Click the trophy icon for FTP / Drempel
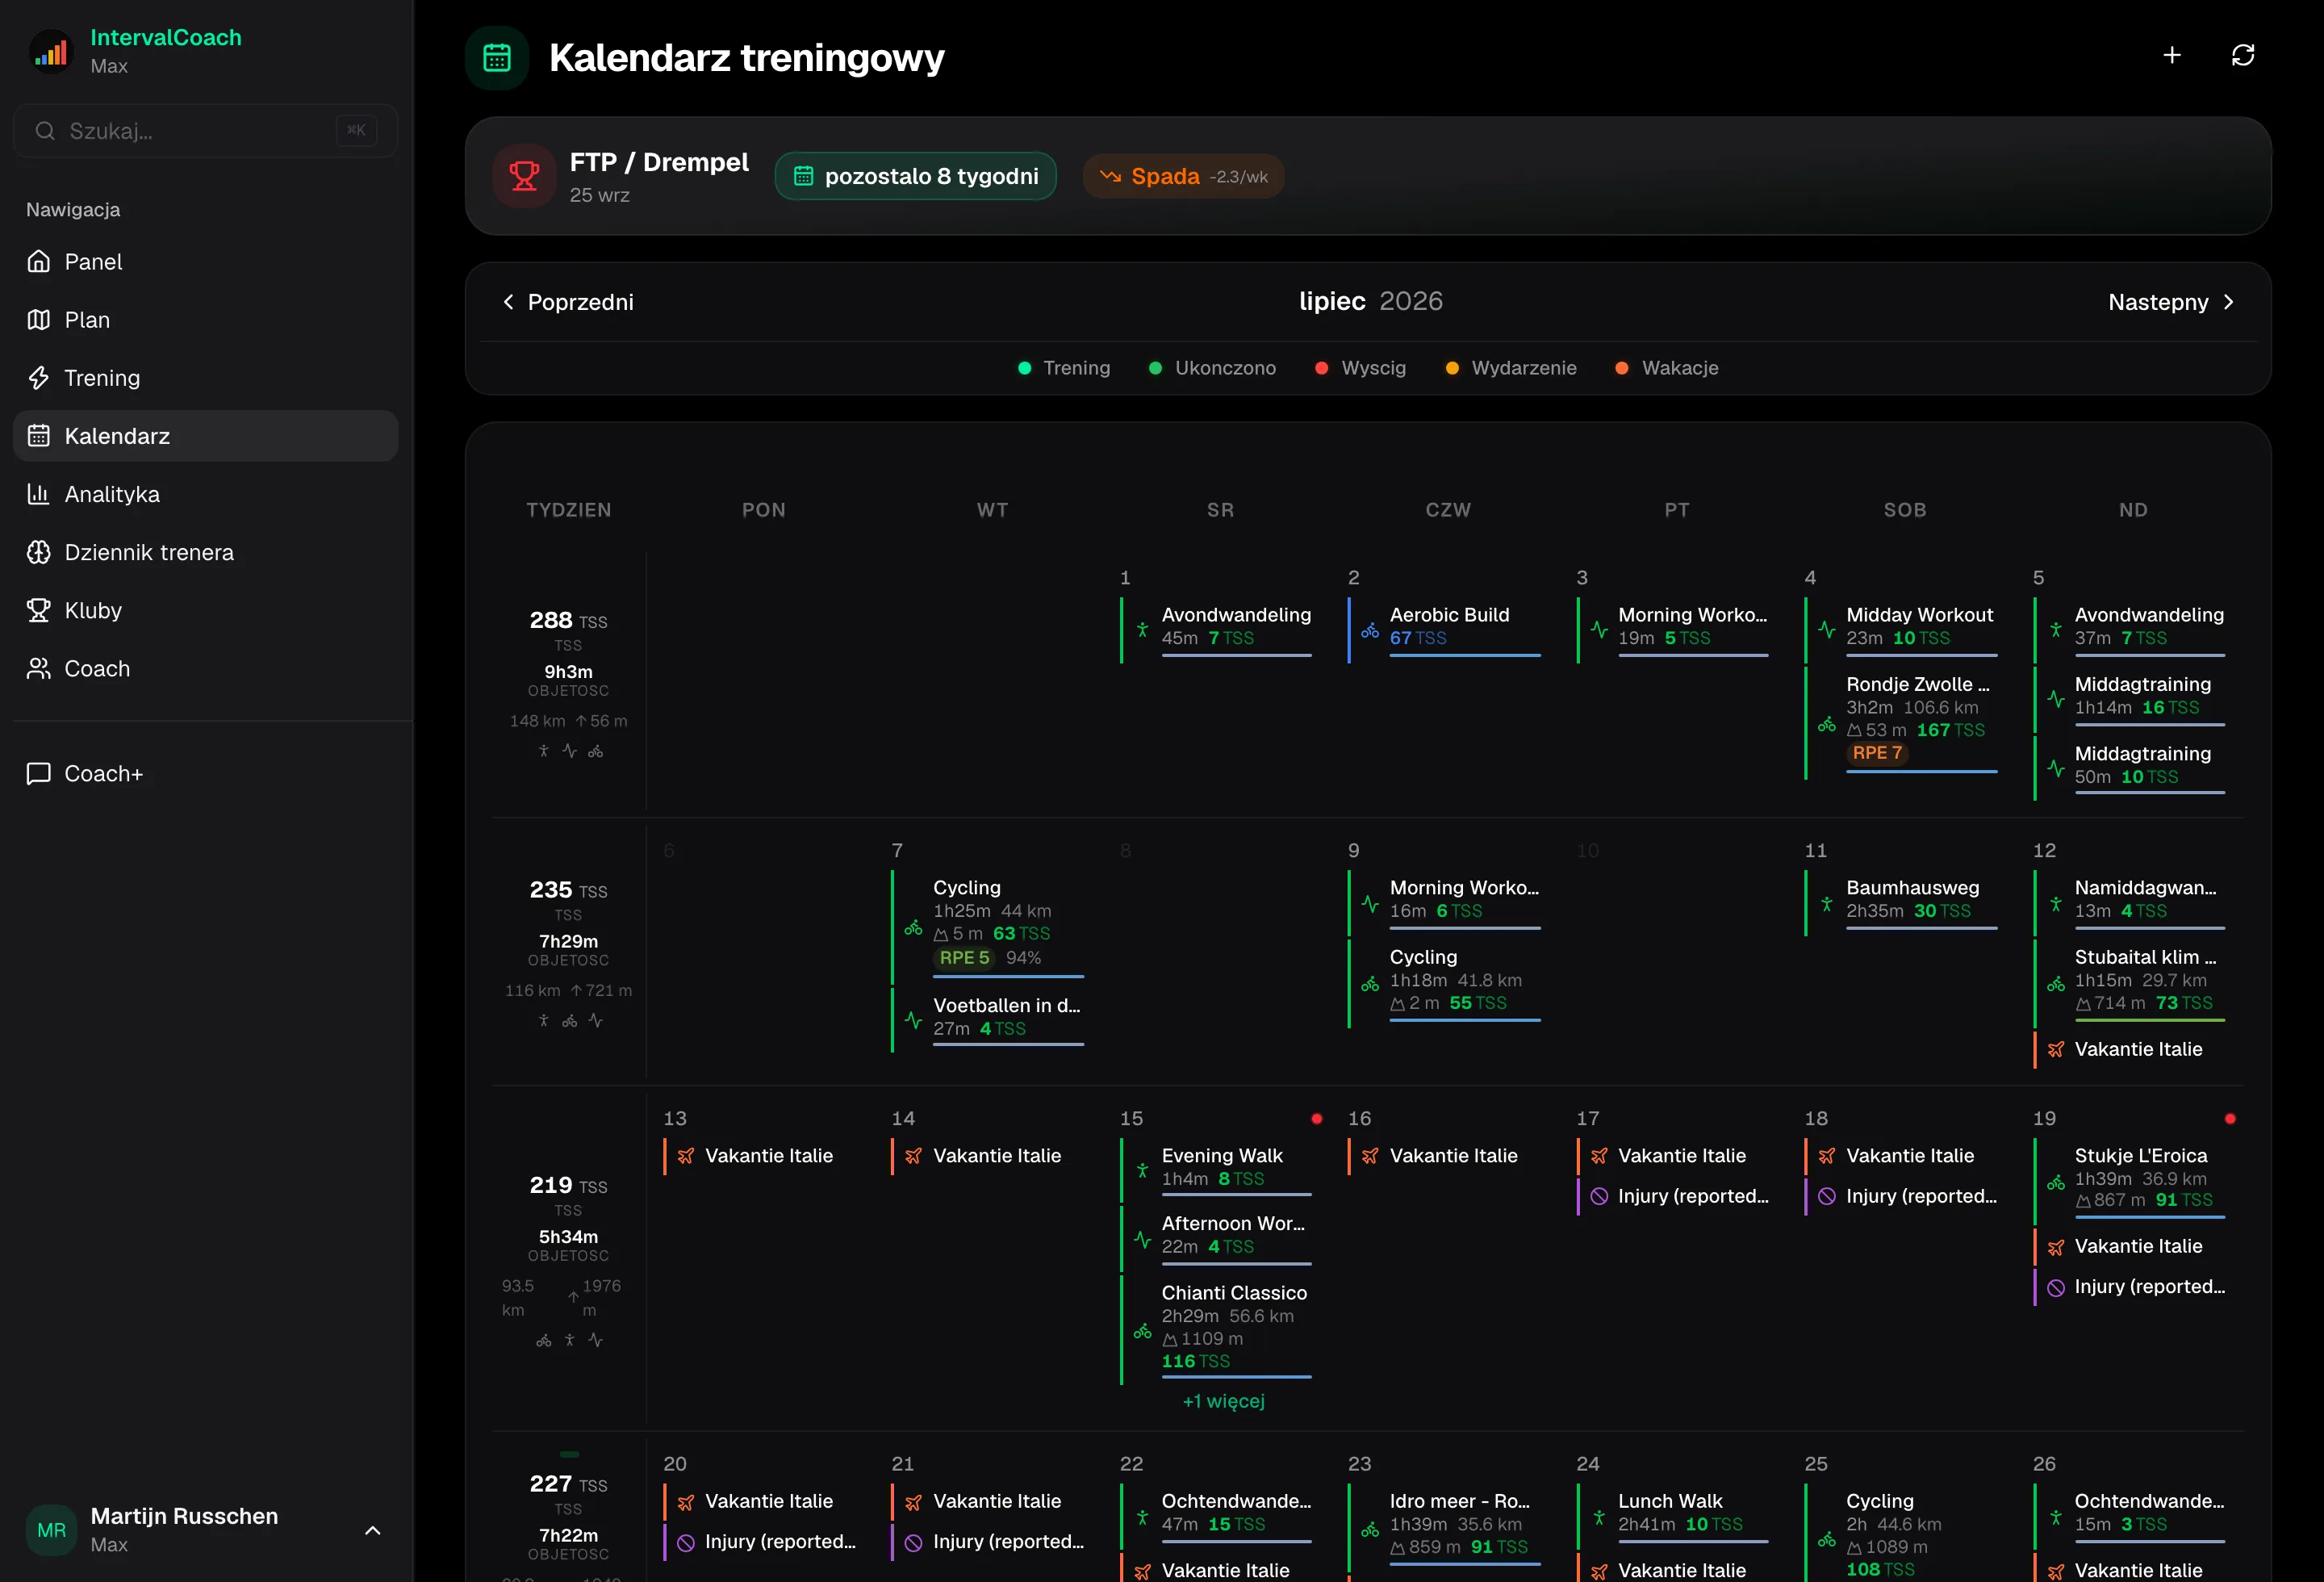The width and height of the screenshot is (2324, 1582). click(x=524, y=176)
